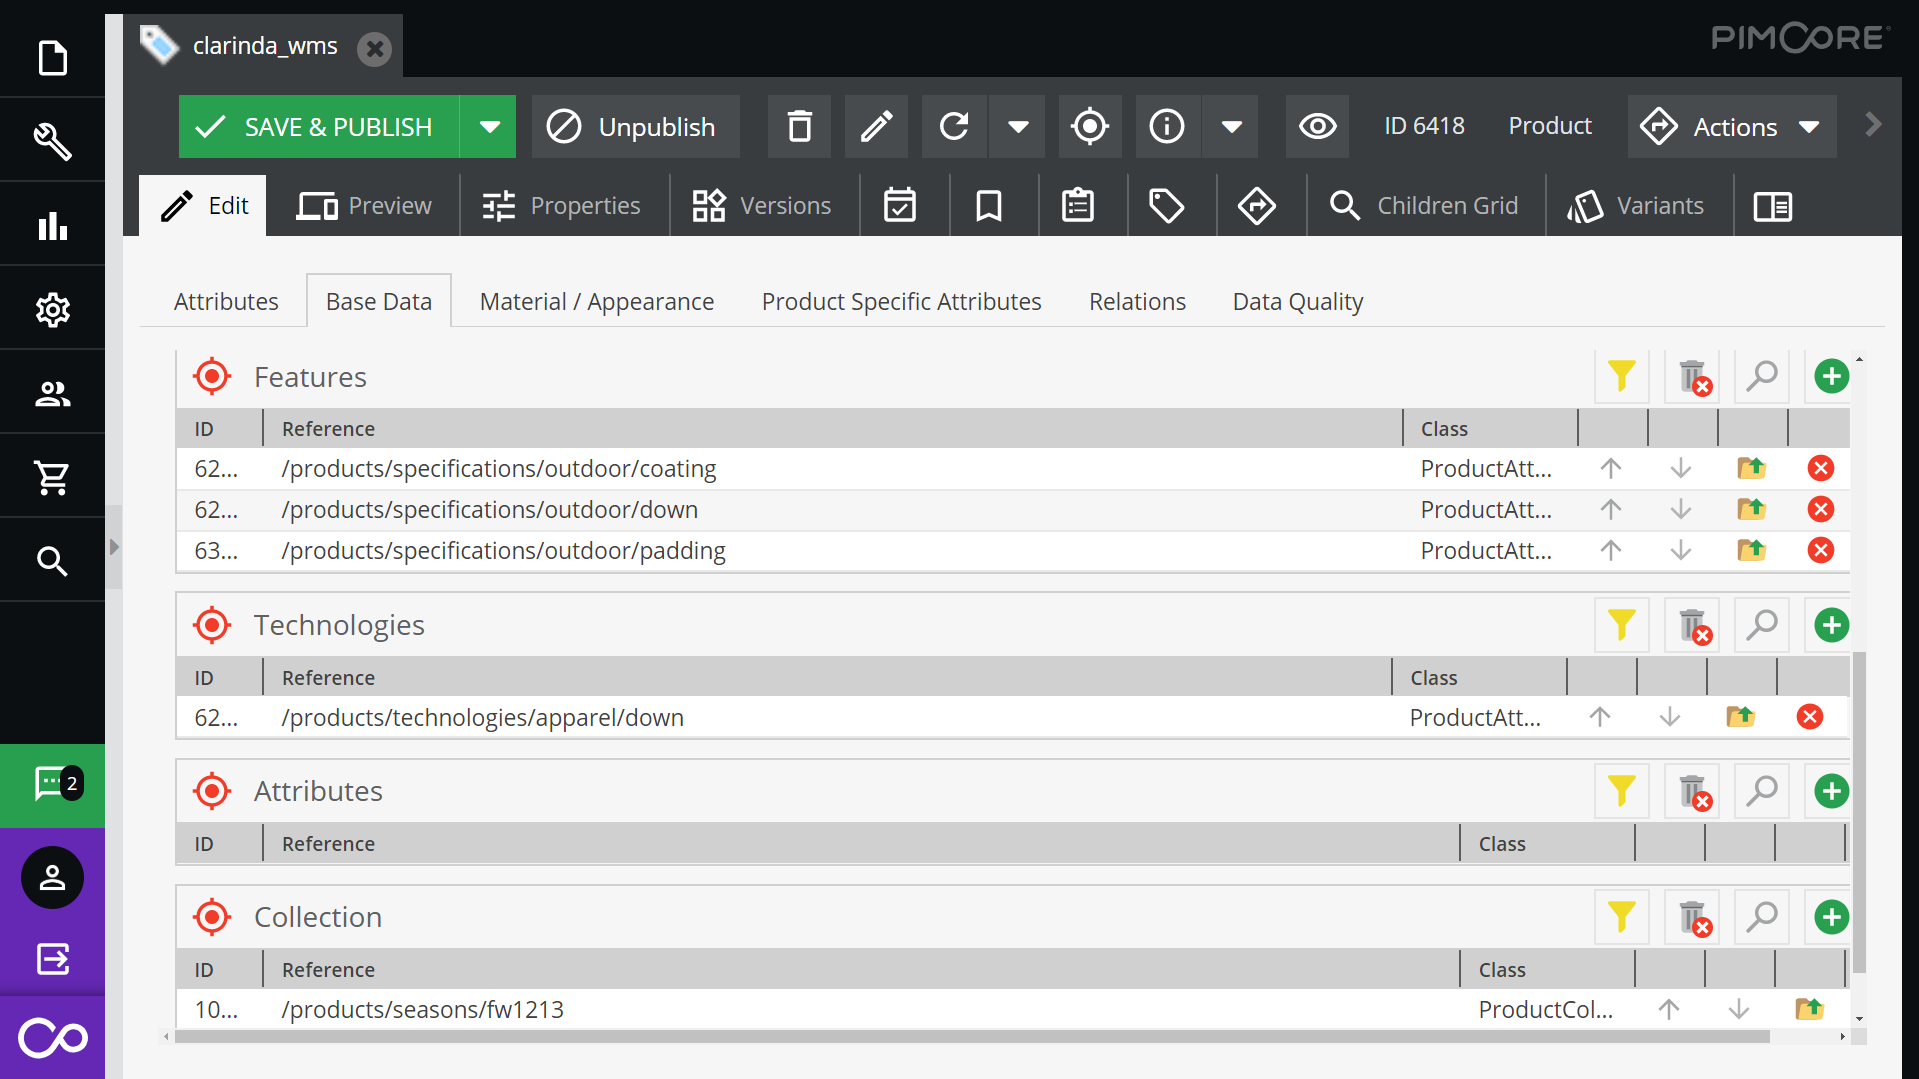Click the rename pencil icon in toolbar

point(876,127)
